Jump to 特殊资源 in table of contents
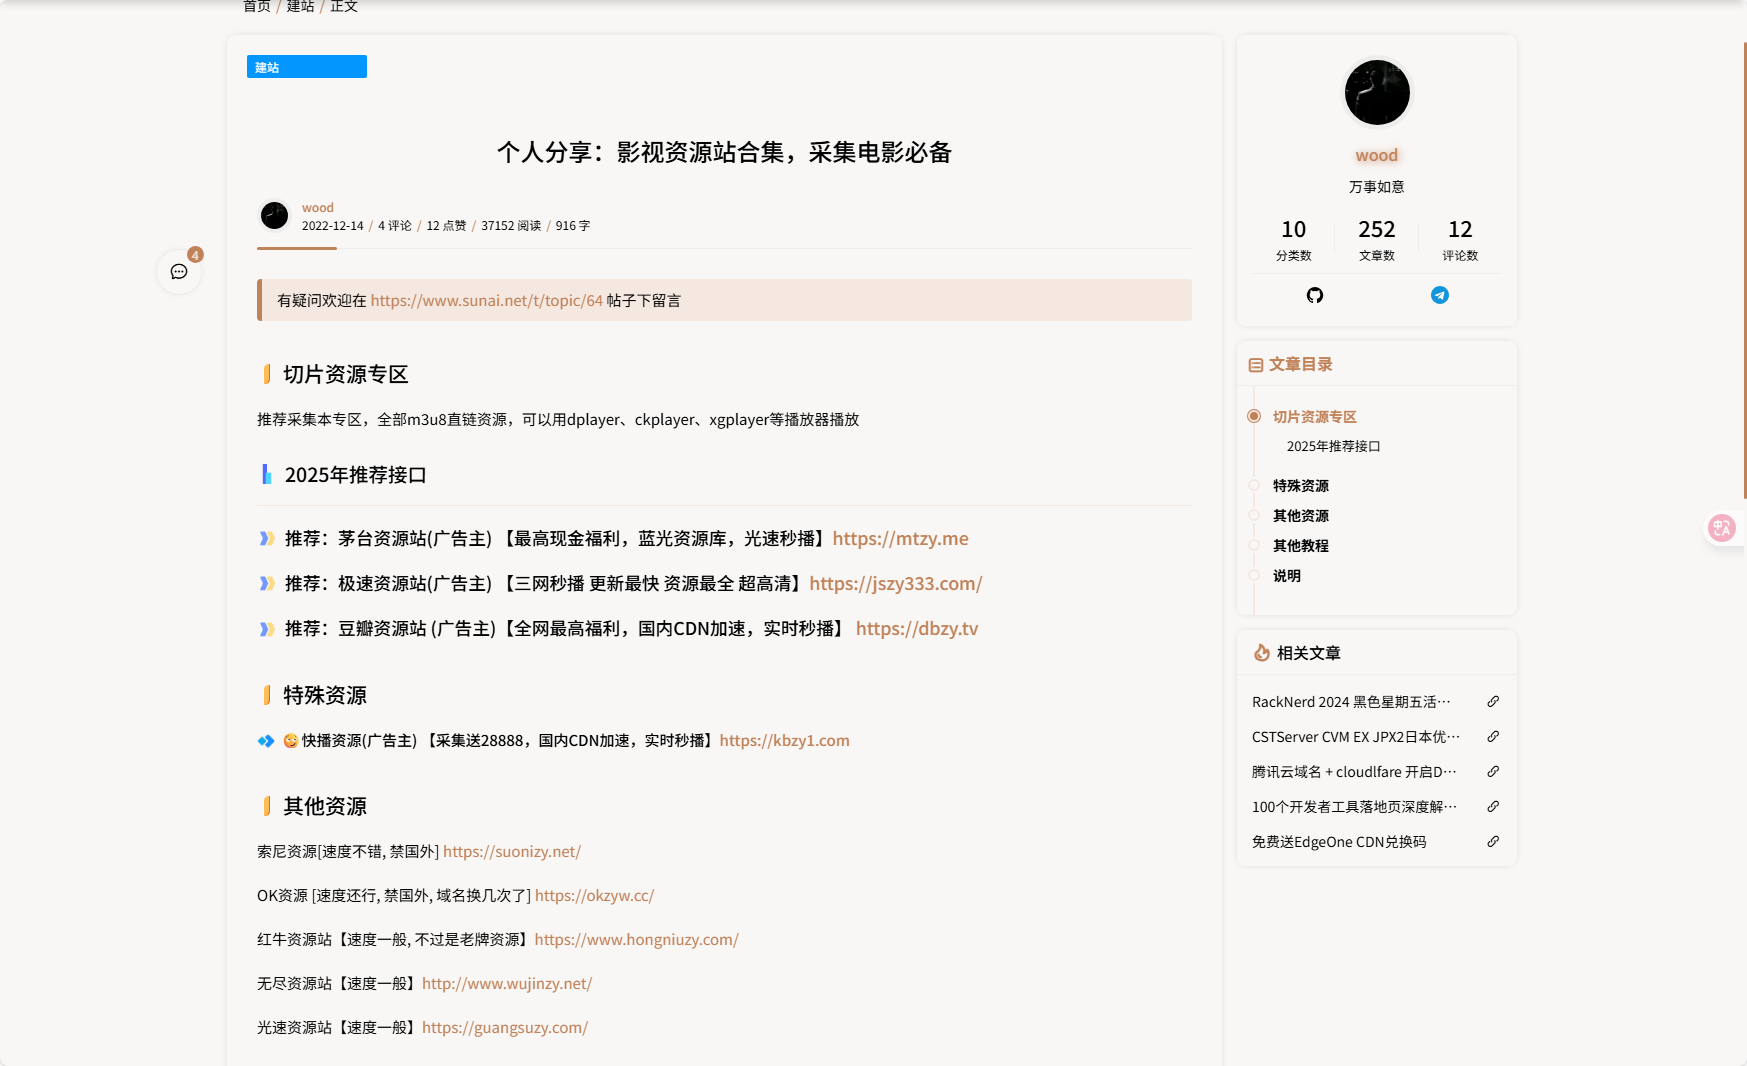1747x1066 pixels. [x=1300, y=486]
